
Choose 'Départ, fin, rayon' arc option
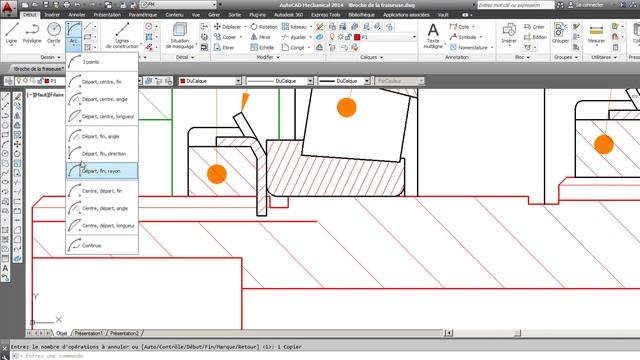[102, 171]
